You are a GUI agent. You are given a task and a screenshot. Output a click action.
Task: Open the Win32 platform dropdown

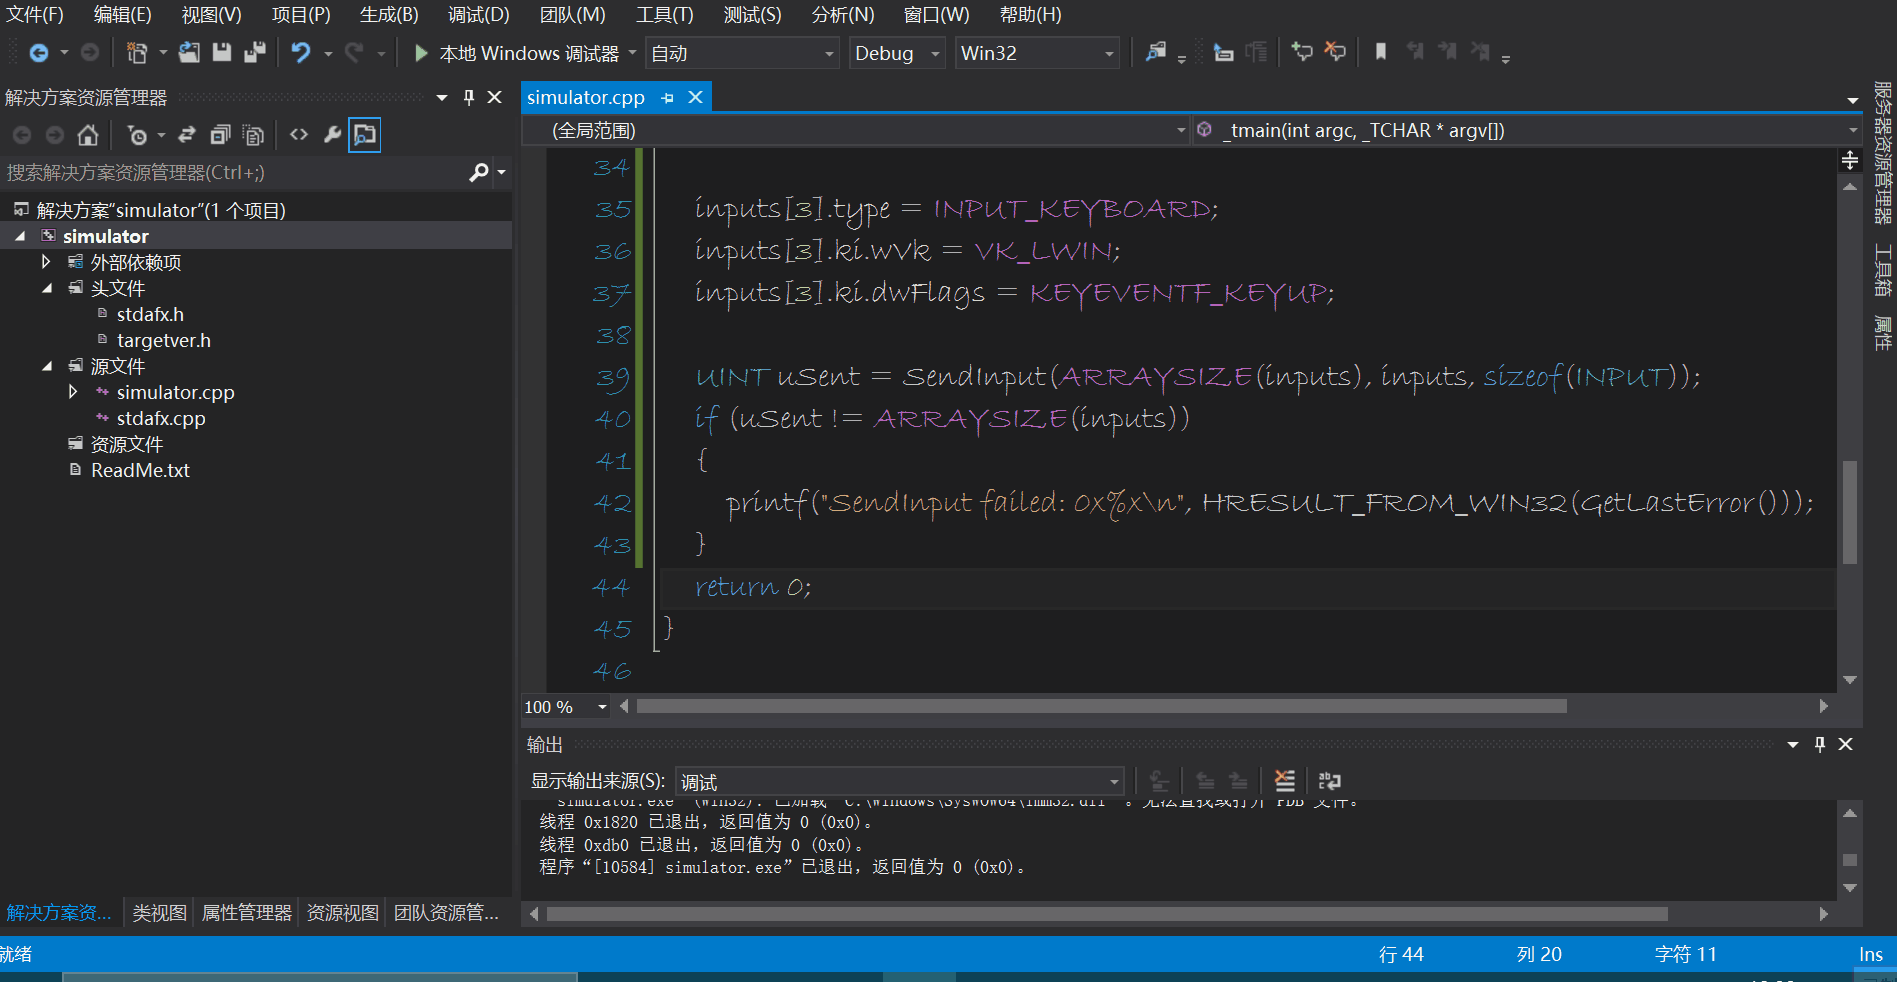click(1036, 53)
